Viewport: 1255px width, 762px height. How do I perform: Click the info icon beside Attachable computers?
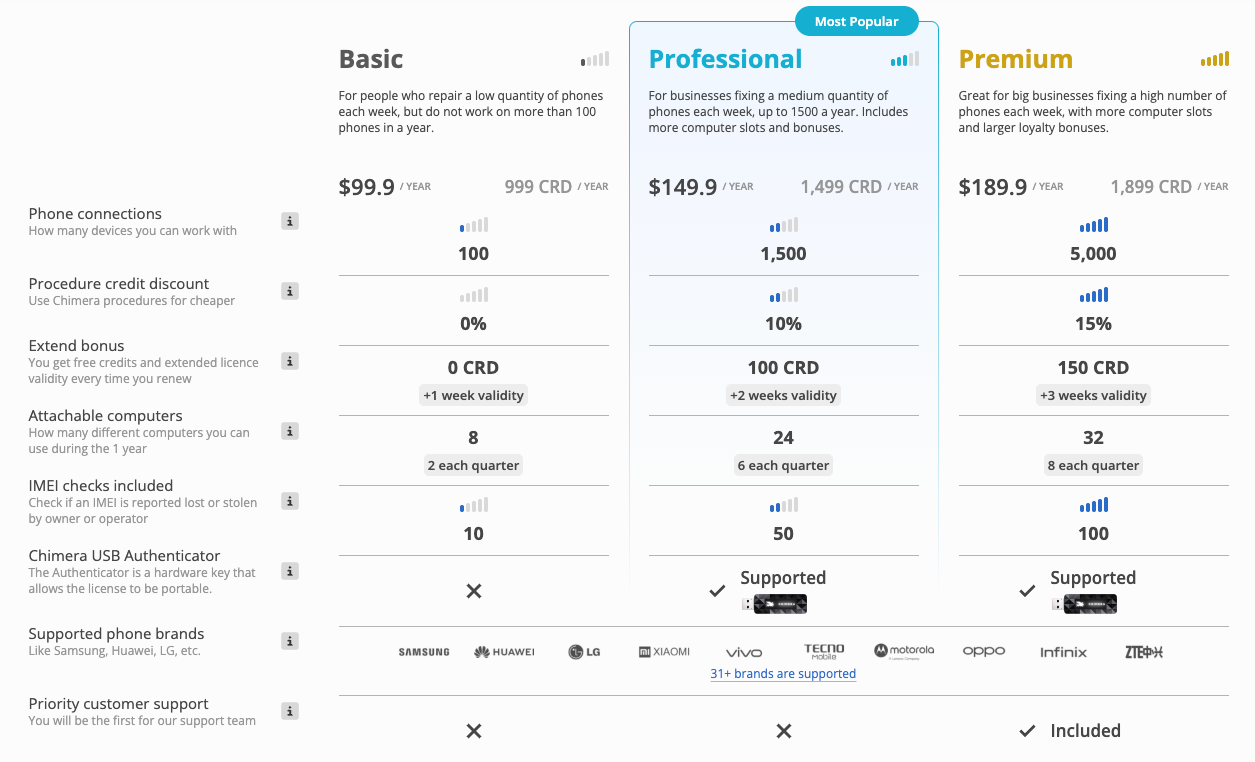289,431
